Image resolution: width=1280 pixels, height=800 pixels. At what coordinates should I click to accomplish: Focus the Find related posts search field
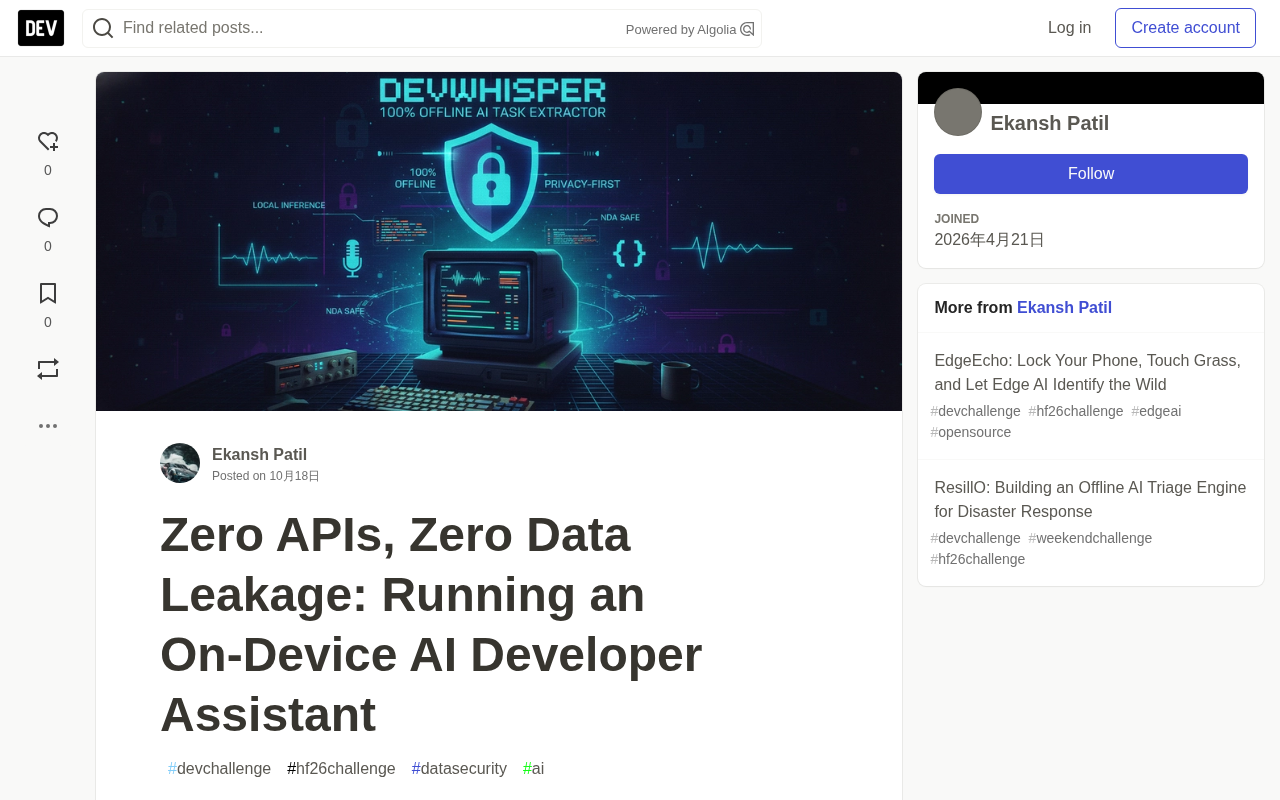click(x=422, y=28)
